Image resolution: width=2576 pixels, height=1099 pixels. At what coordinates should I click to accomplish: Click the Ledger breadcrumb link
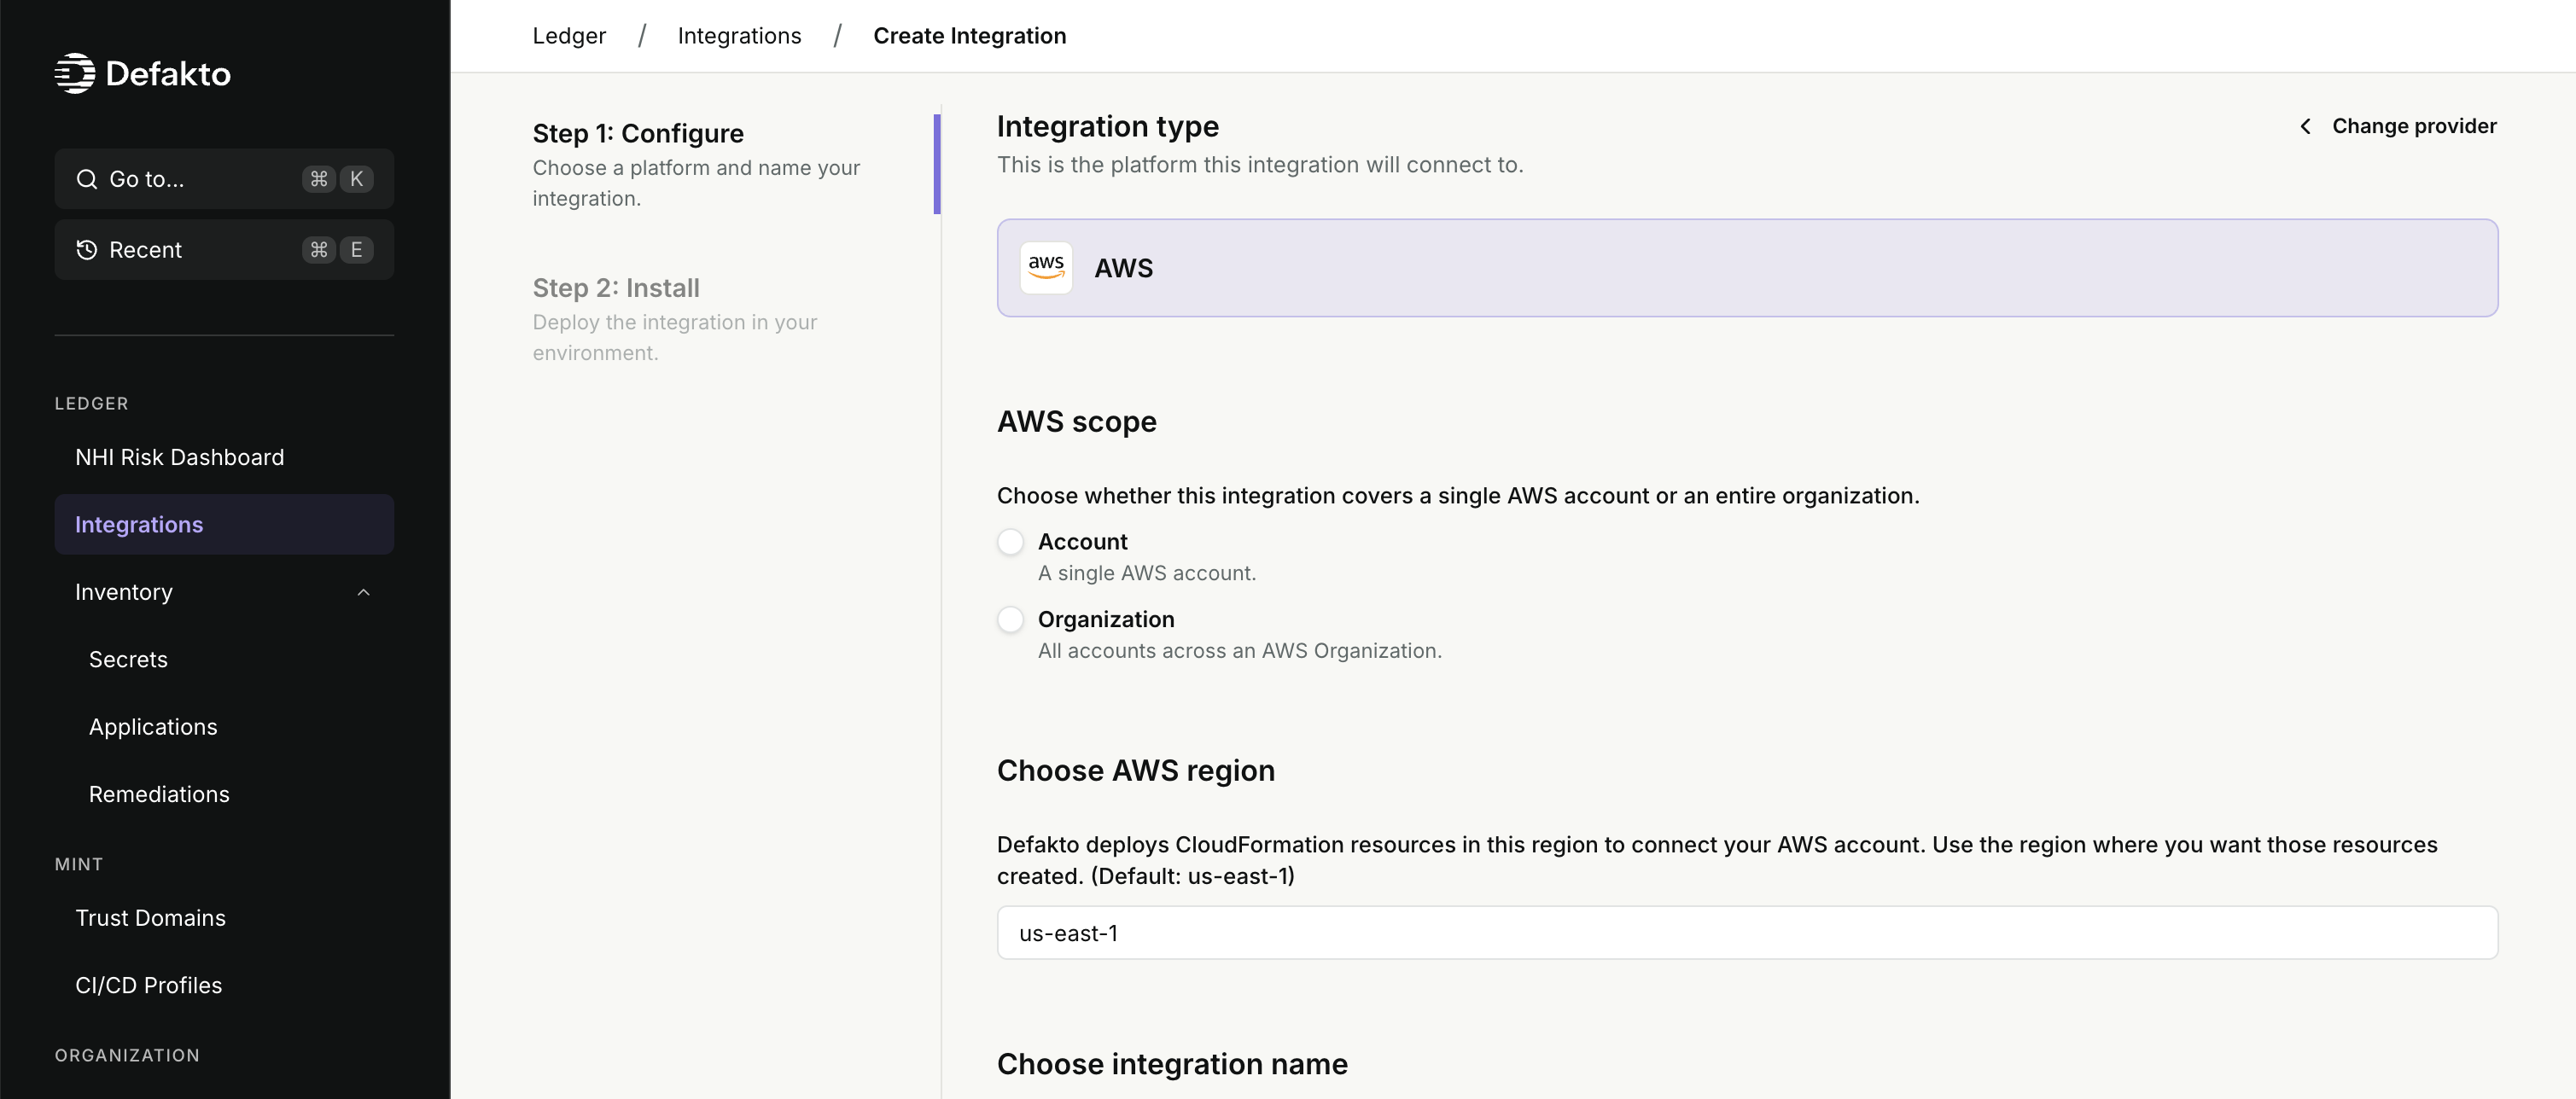coord(569,36)
